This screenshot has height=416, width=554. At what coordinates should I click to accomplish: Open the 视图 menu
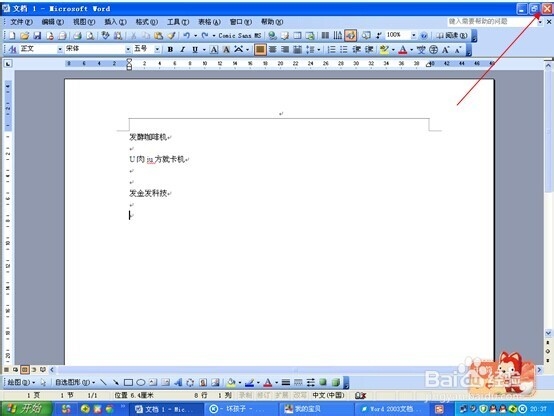pyautogui.click(x=84, y=22)
